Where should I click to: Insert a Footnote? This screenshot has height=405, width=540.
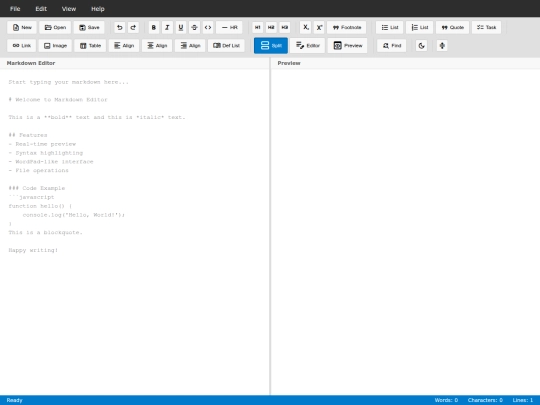click(347, 28)
